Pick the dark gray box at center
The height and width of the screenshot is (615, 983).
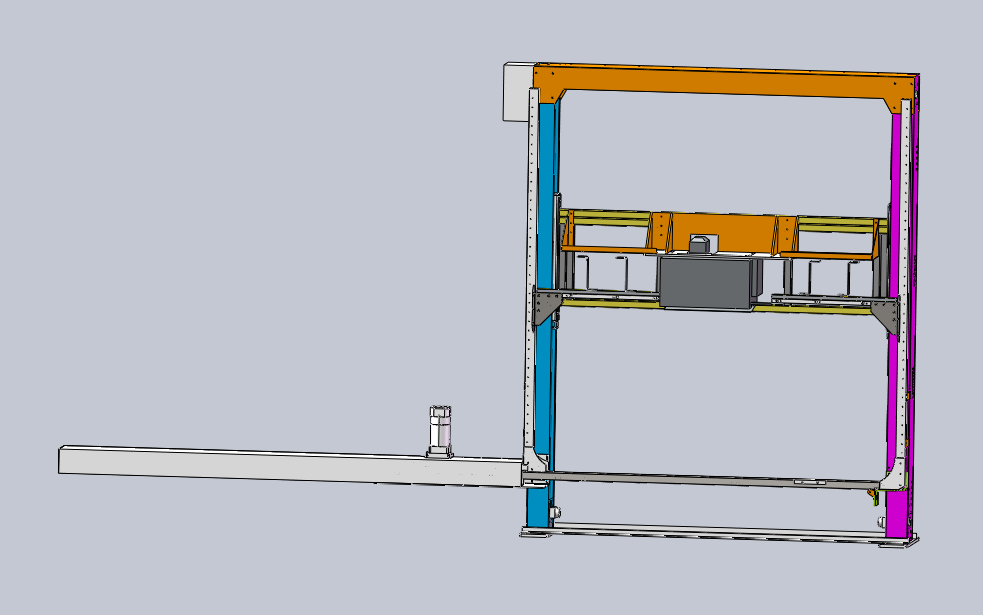(705, 283)
